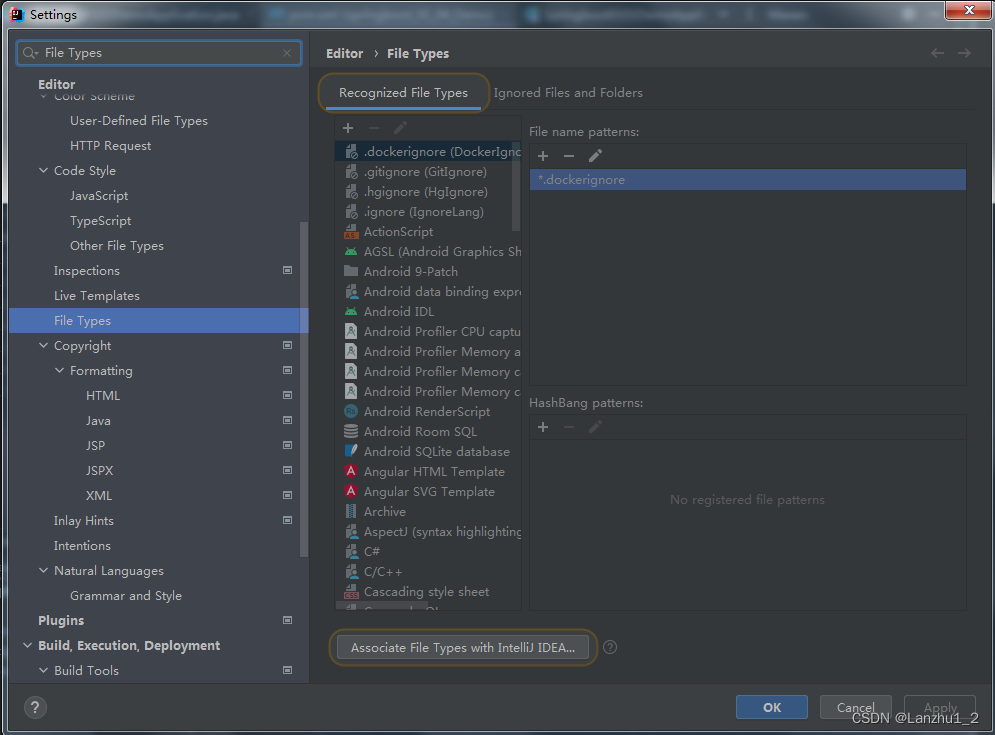Select JavaScript under Code Style
Viewport: 995px width, 735px height.
[99, 196]
